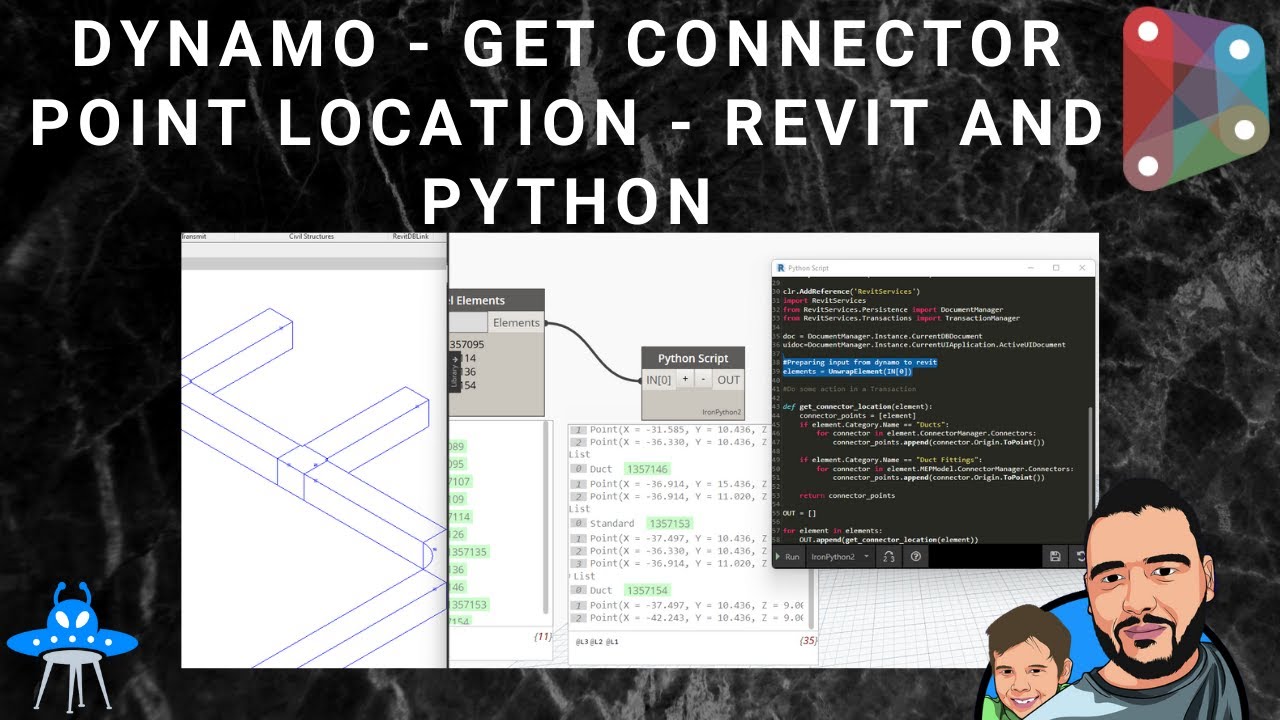This screenshot has height=720, width=1280.
Task: Save changes with the floppy disk icon
Action: (1055, 556)
